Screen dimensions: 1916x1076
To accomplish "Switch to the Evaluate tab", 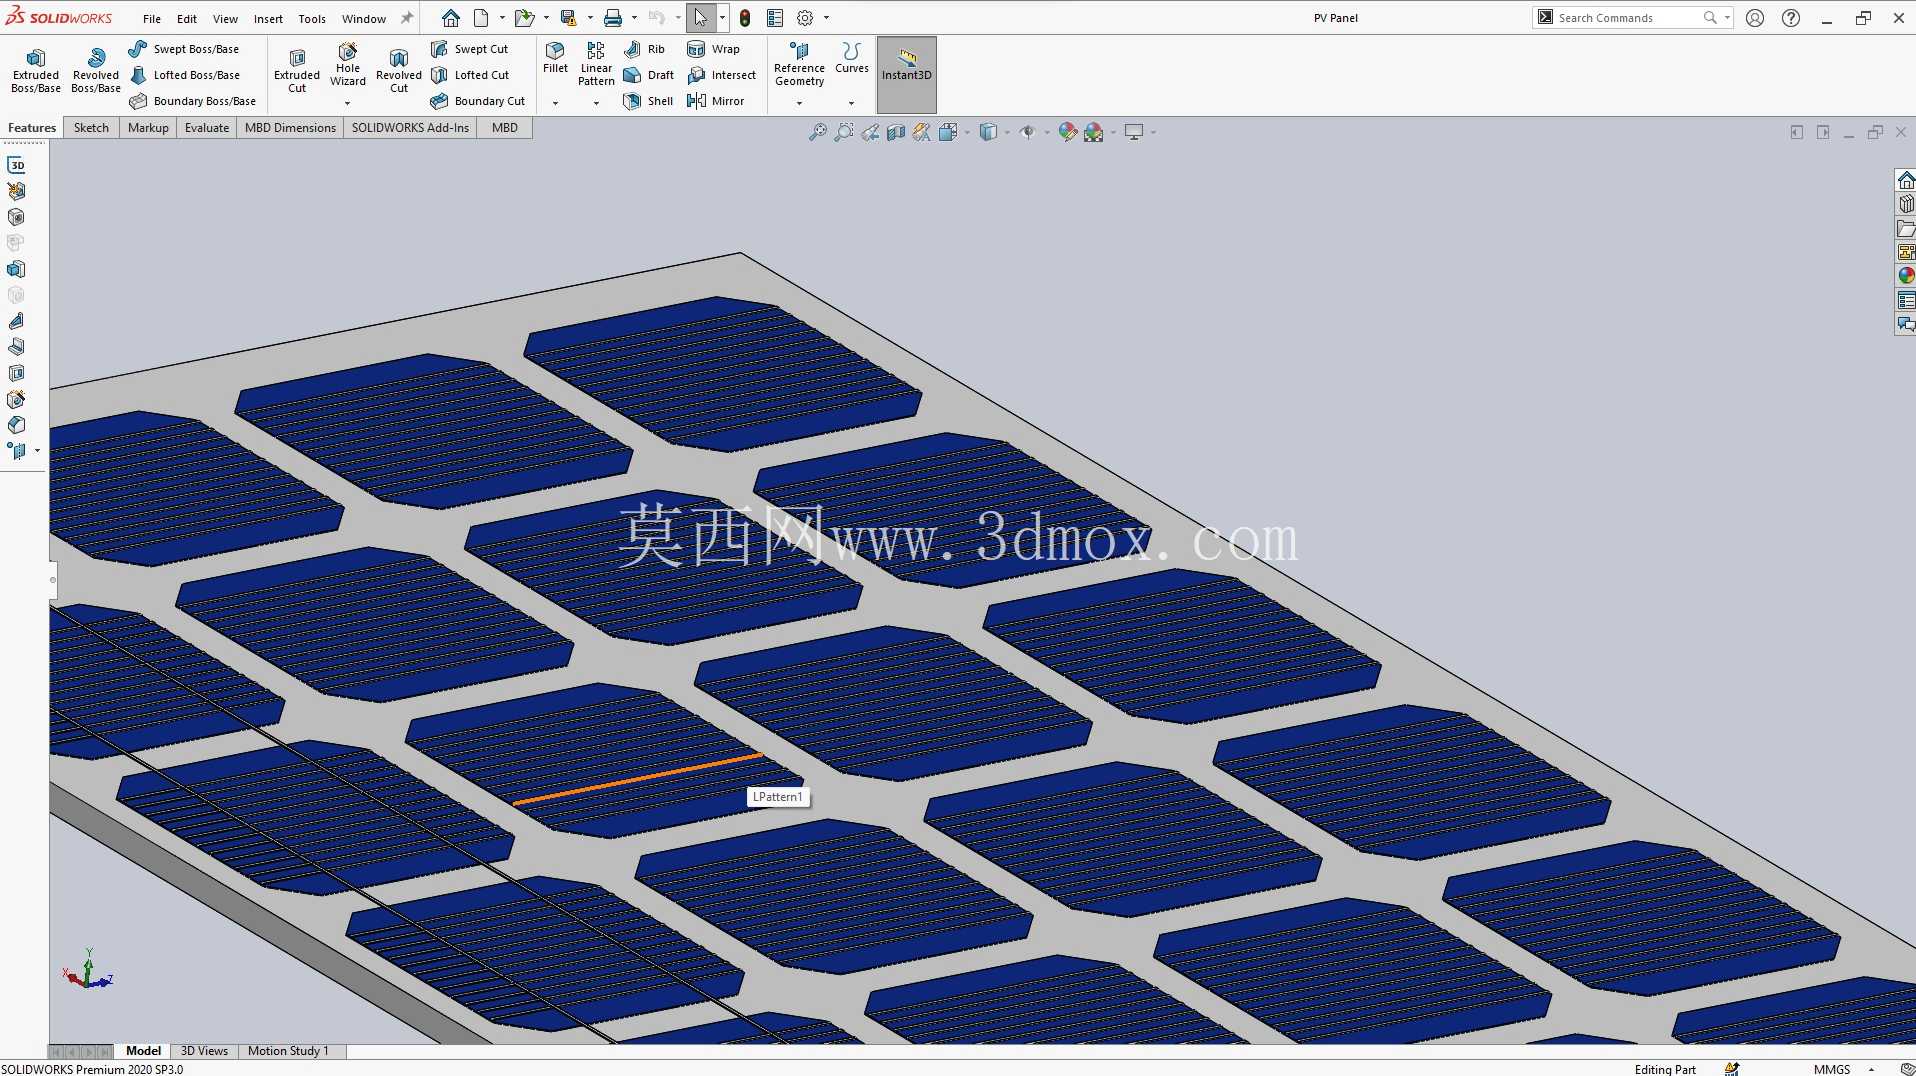I will coord(207,128).
